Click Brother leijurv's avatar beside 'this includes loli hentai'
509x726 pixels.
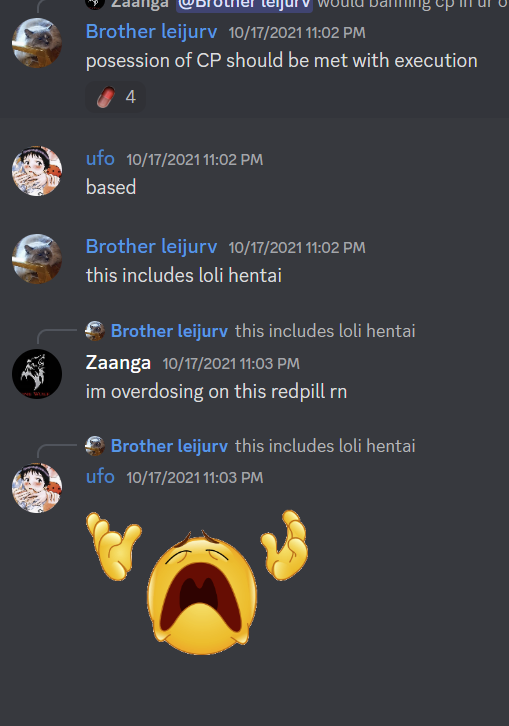pyautogui.click(x=37, y=258)
